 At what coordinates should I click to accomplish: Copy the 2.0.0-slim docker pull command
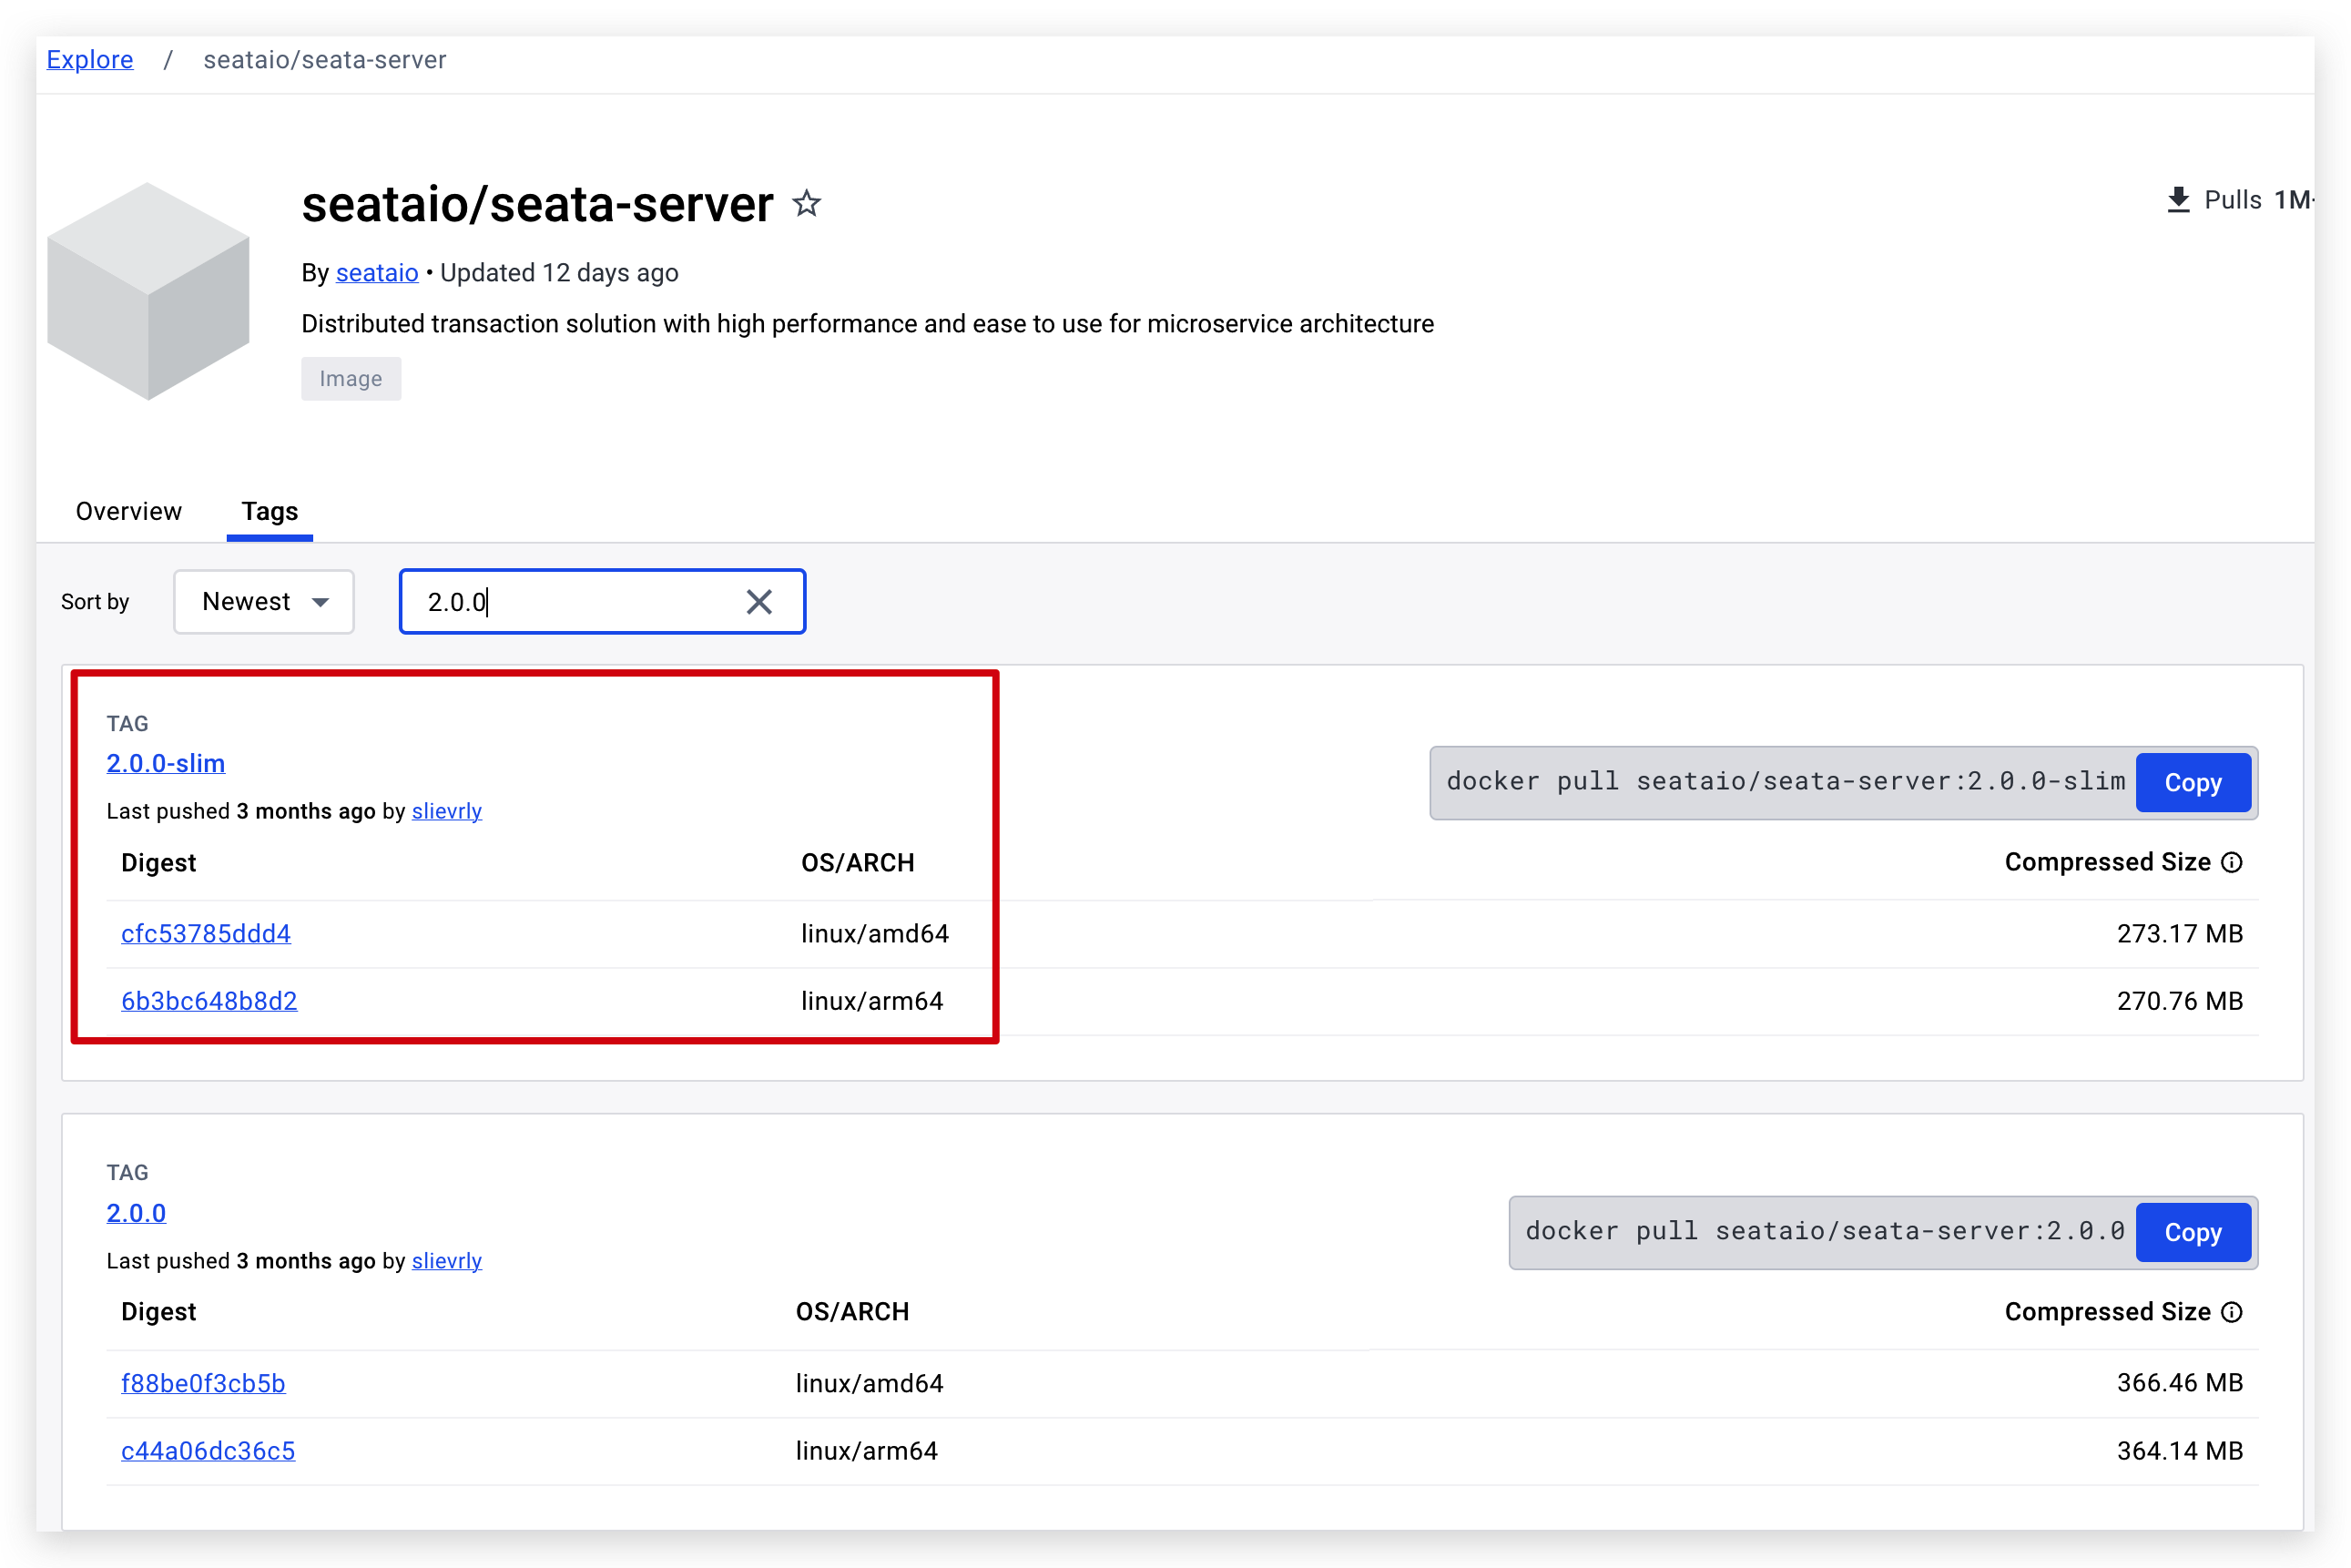2192,783
